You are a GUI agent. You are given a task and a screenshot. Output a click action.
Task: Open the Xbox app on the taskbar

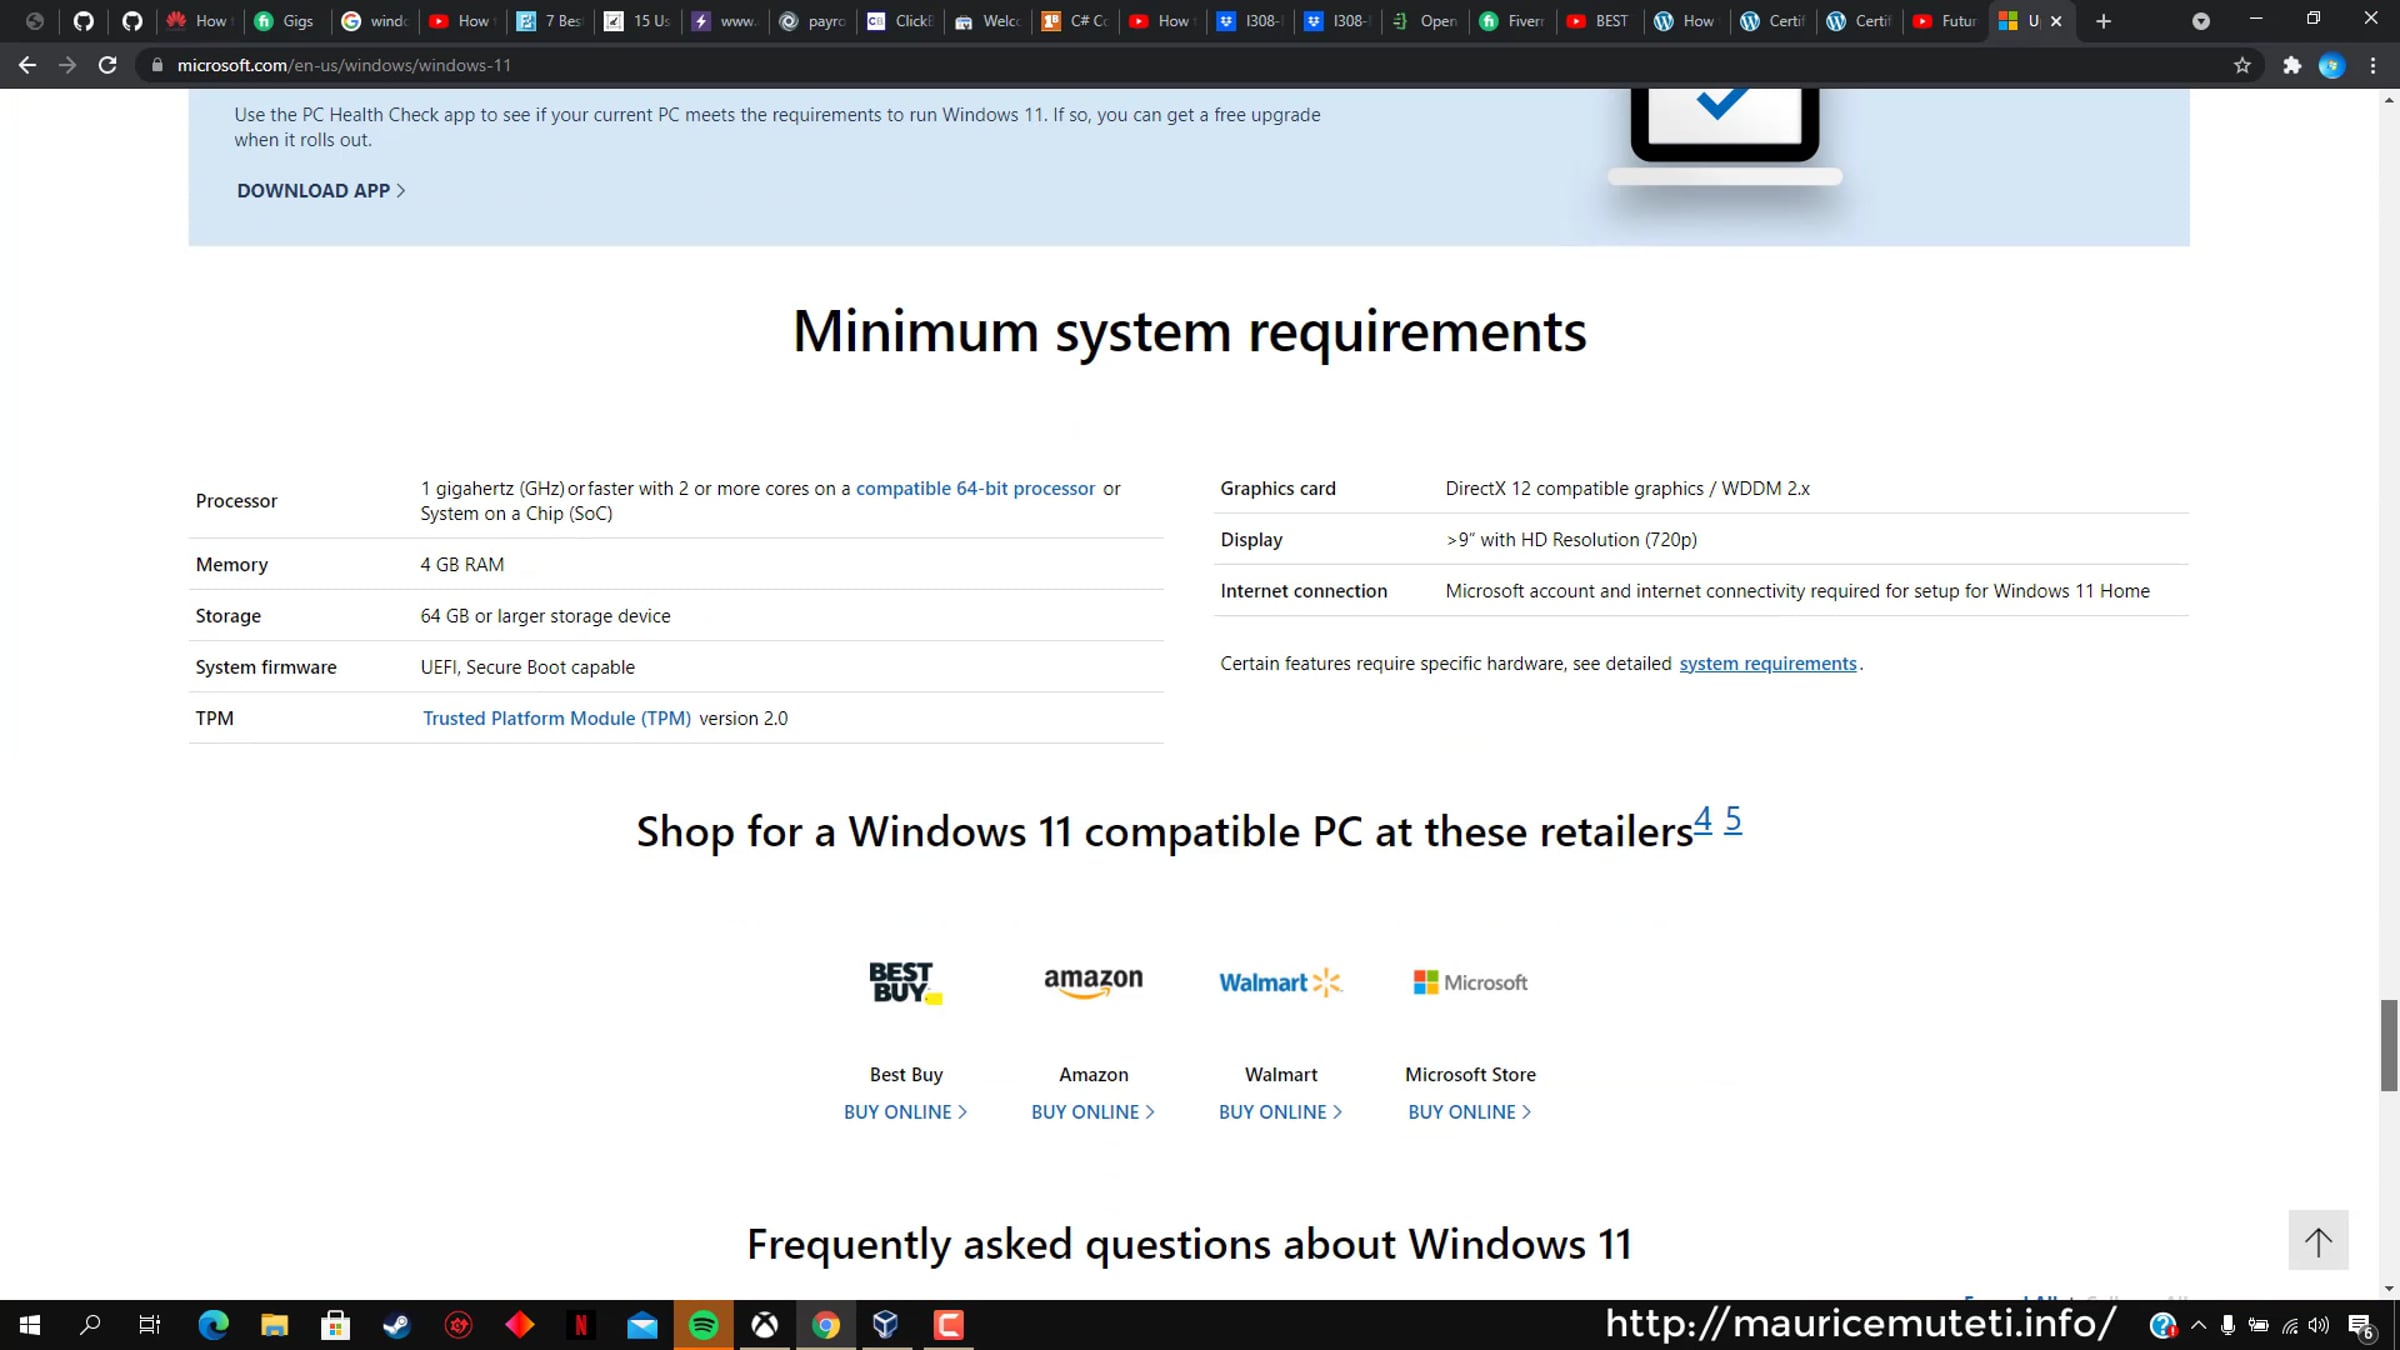(765, 1325)
